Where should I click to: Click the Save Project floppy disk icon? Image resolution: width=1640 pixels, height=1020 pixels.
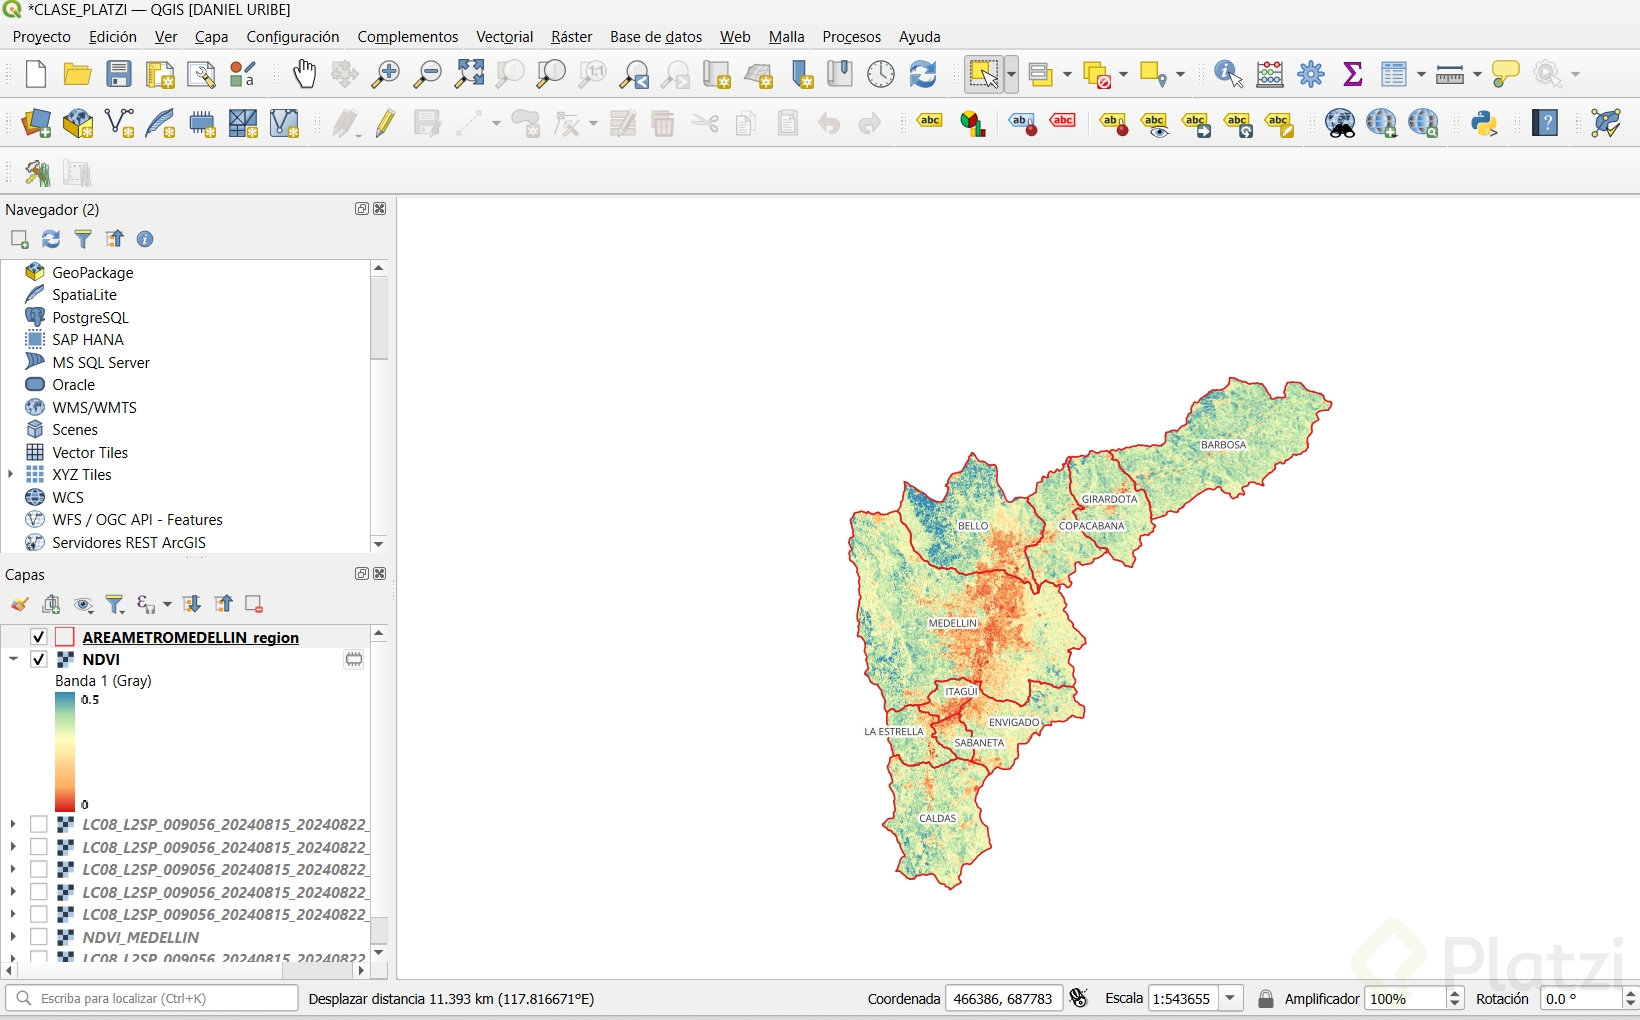tap(119, 74)
